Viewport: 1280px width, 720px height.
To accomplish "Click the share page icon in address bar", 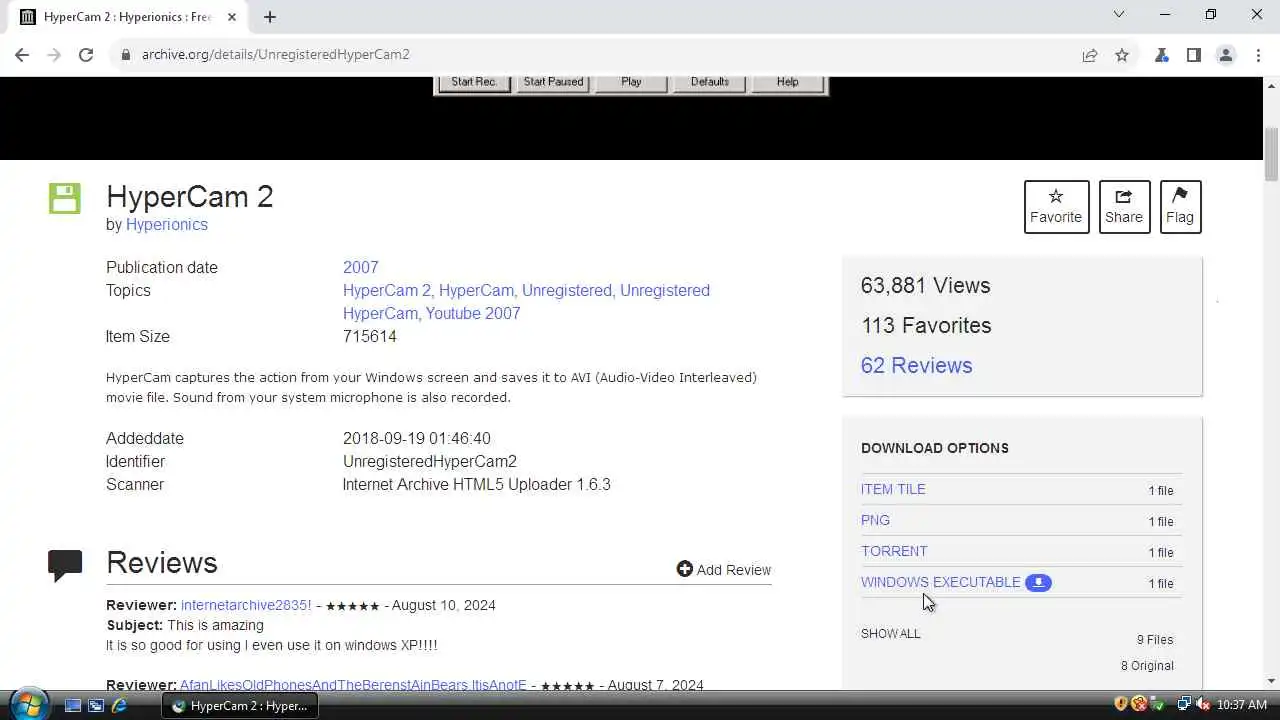I will (x=1090, y=55).
